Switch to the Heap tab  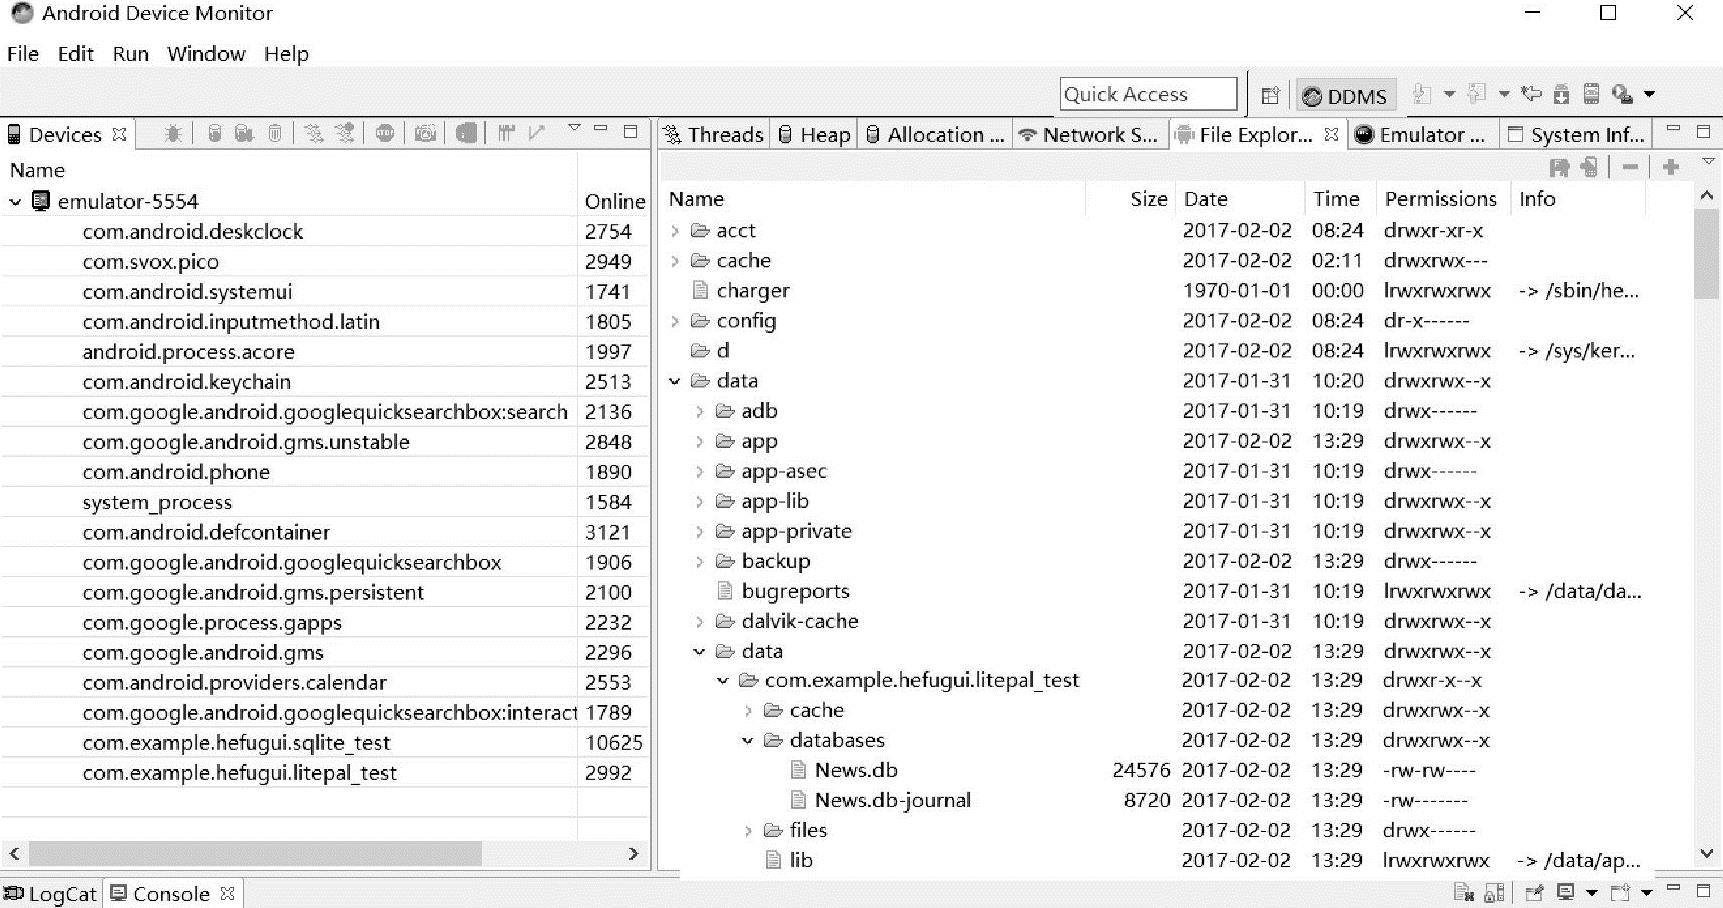pyautogui.click(x=814, y=135)
